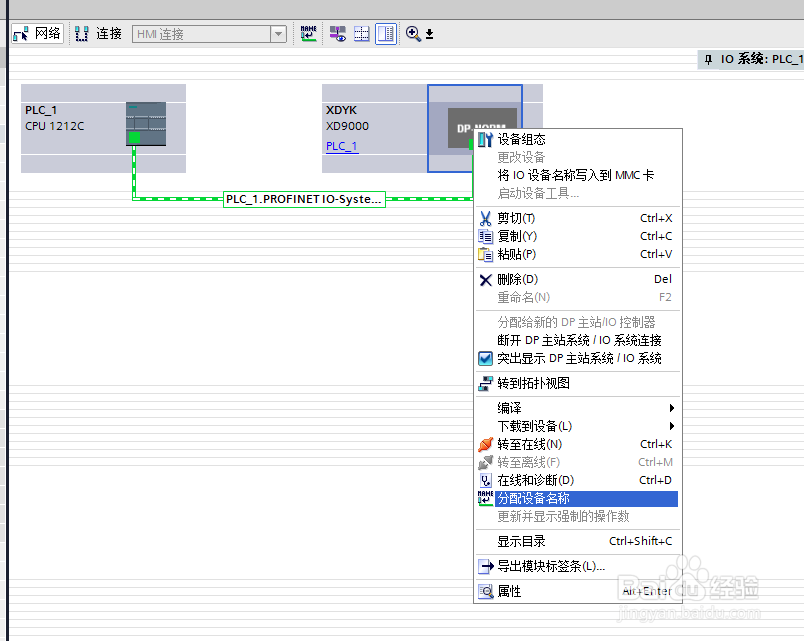The height and width of the screenshot is (641, 804).
Task: Click the XD9000 device type label
Action: [347, 126]
